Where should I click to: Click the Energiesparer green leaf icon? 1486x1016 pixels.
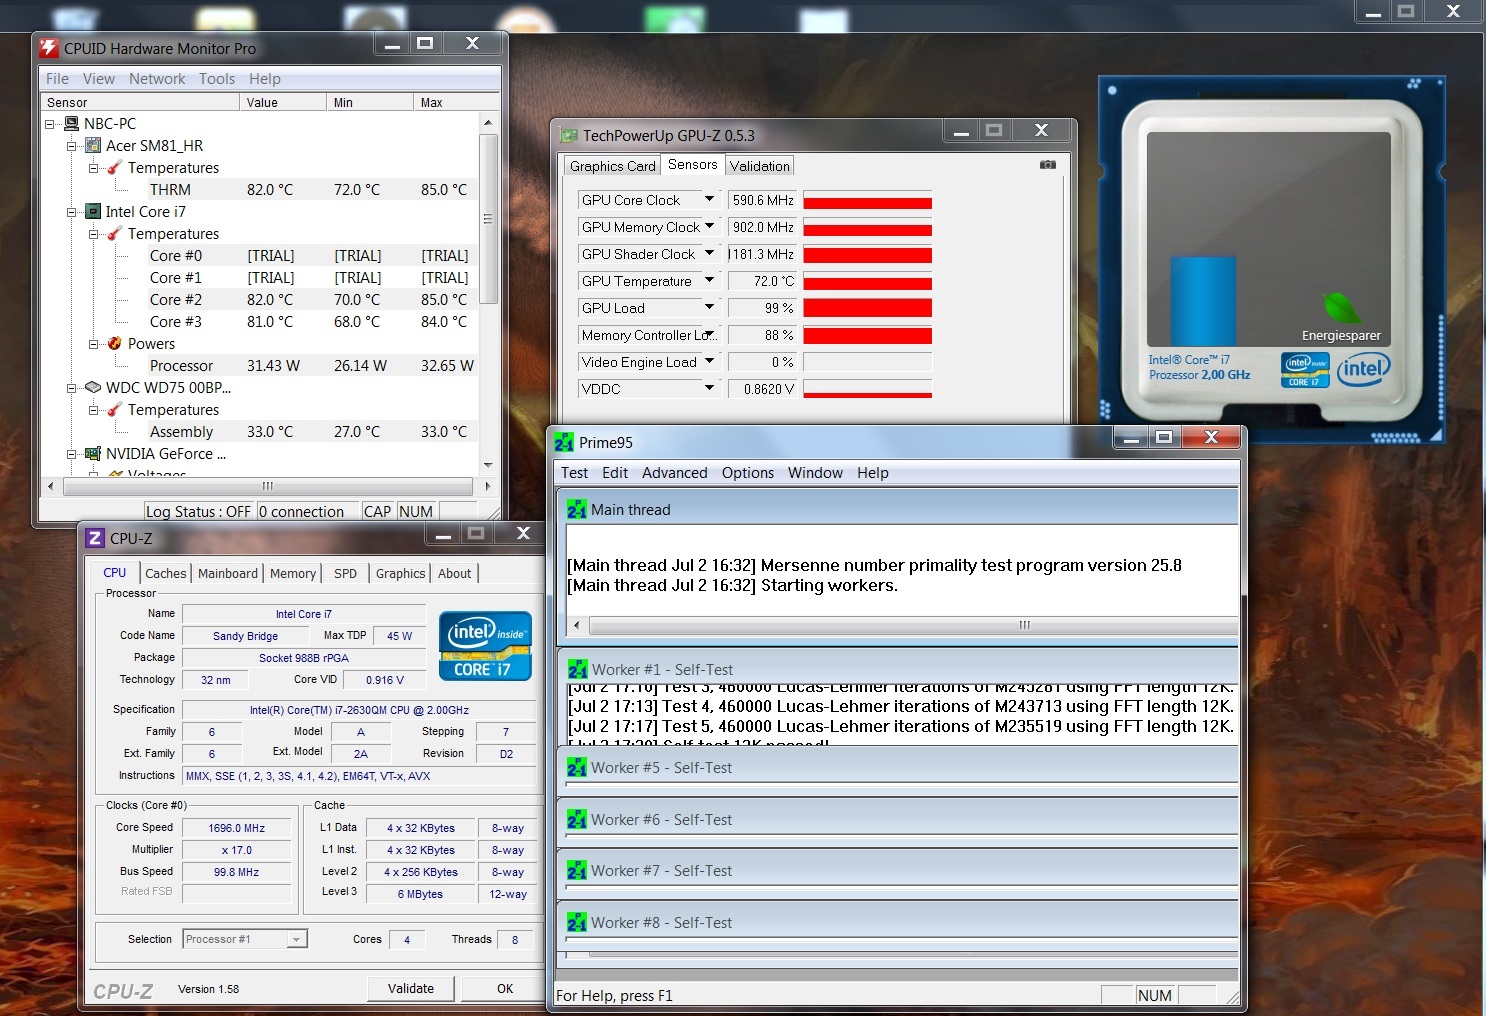[1342, 309]
